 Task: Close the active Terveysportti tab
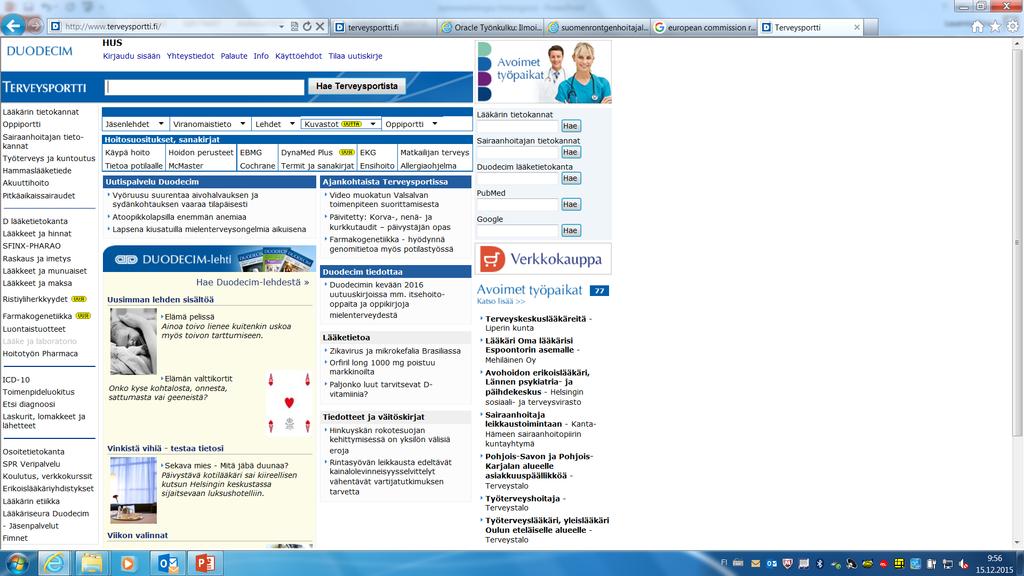coord(857,27)
